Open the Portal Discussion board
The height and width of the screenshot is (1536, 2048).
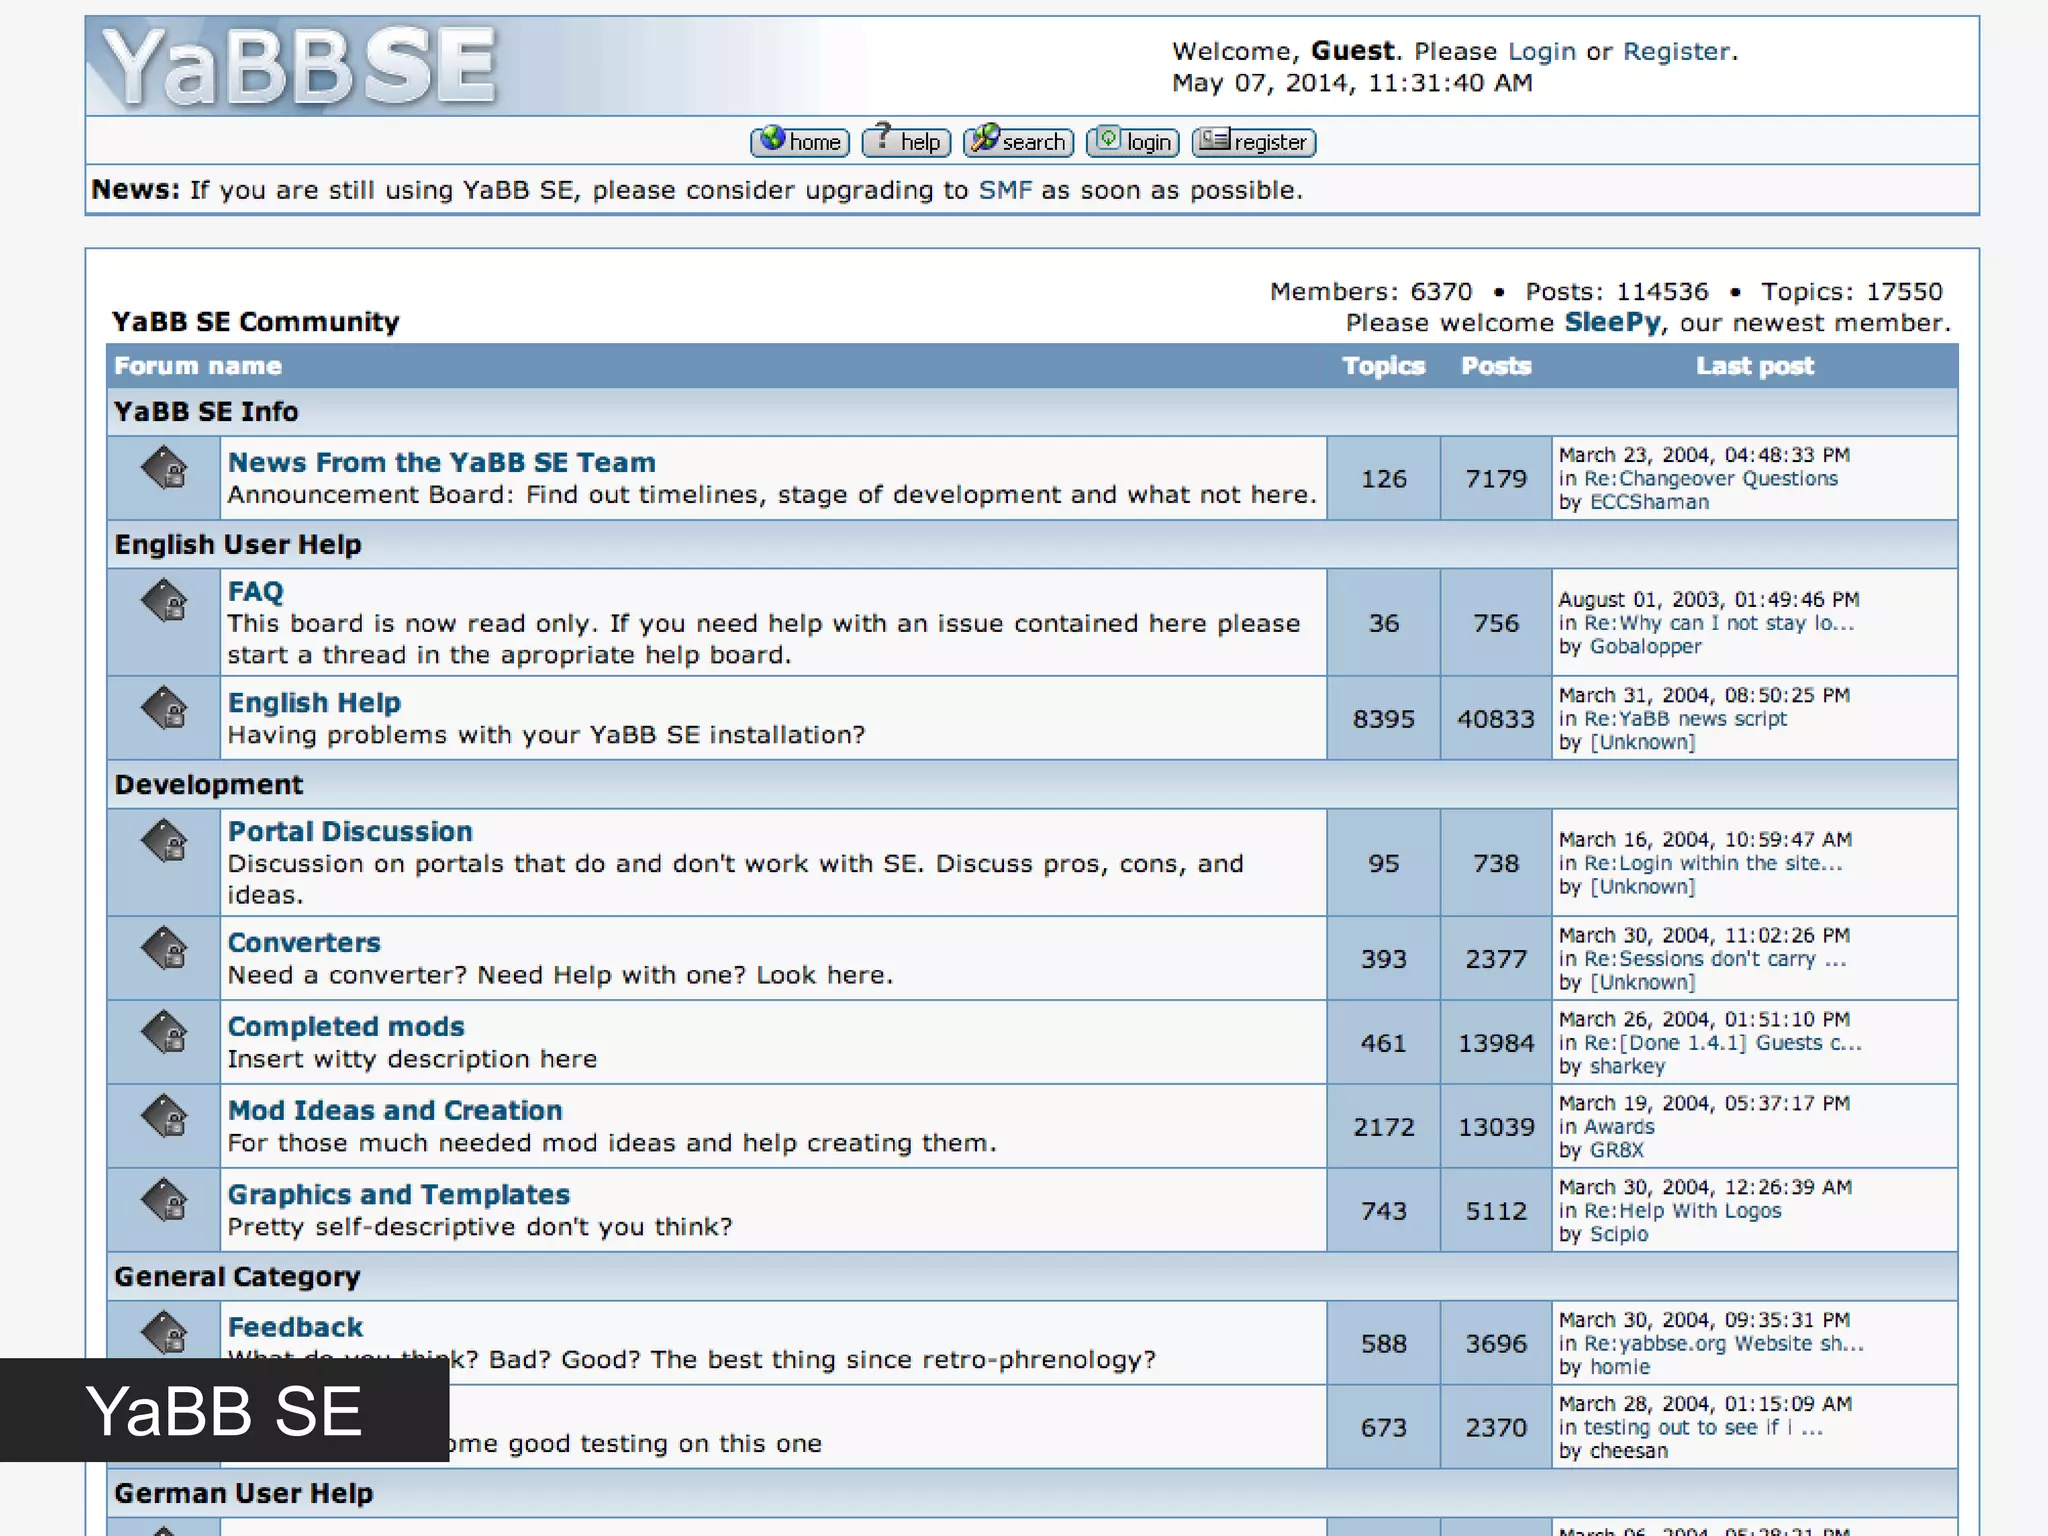[x=350, y=831]
